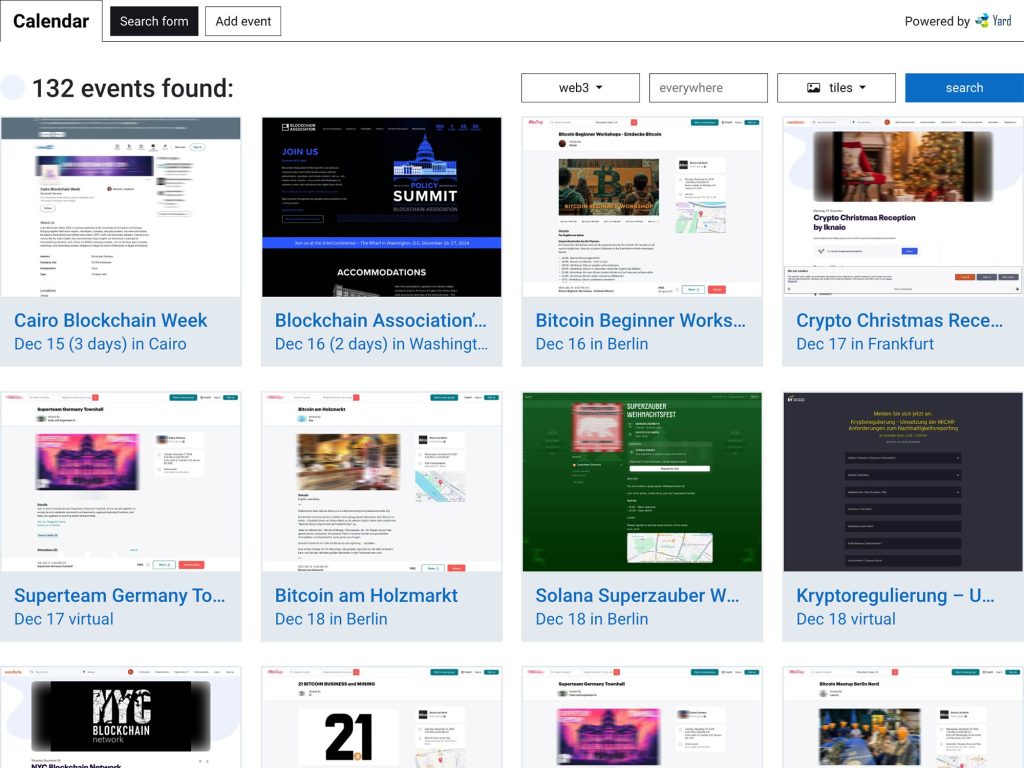Image resolution: width=1024 pixels, height=768 pixels.
Task: Click the Dec 17 virtual date text
Action: point(63,618)
